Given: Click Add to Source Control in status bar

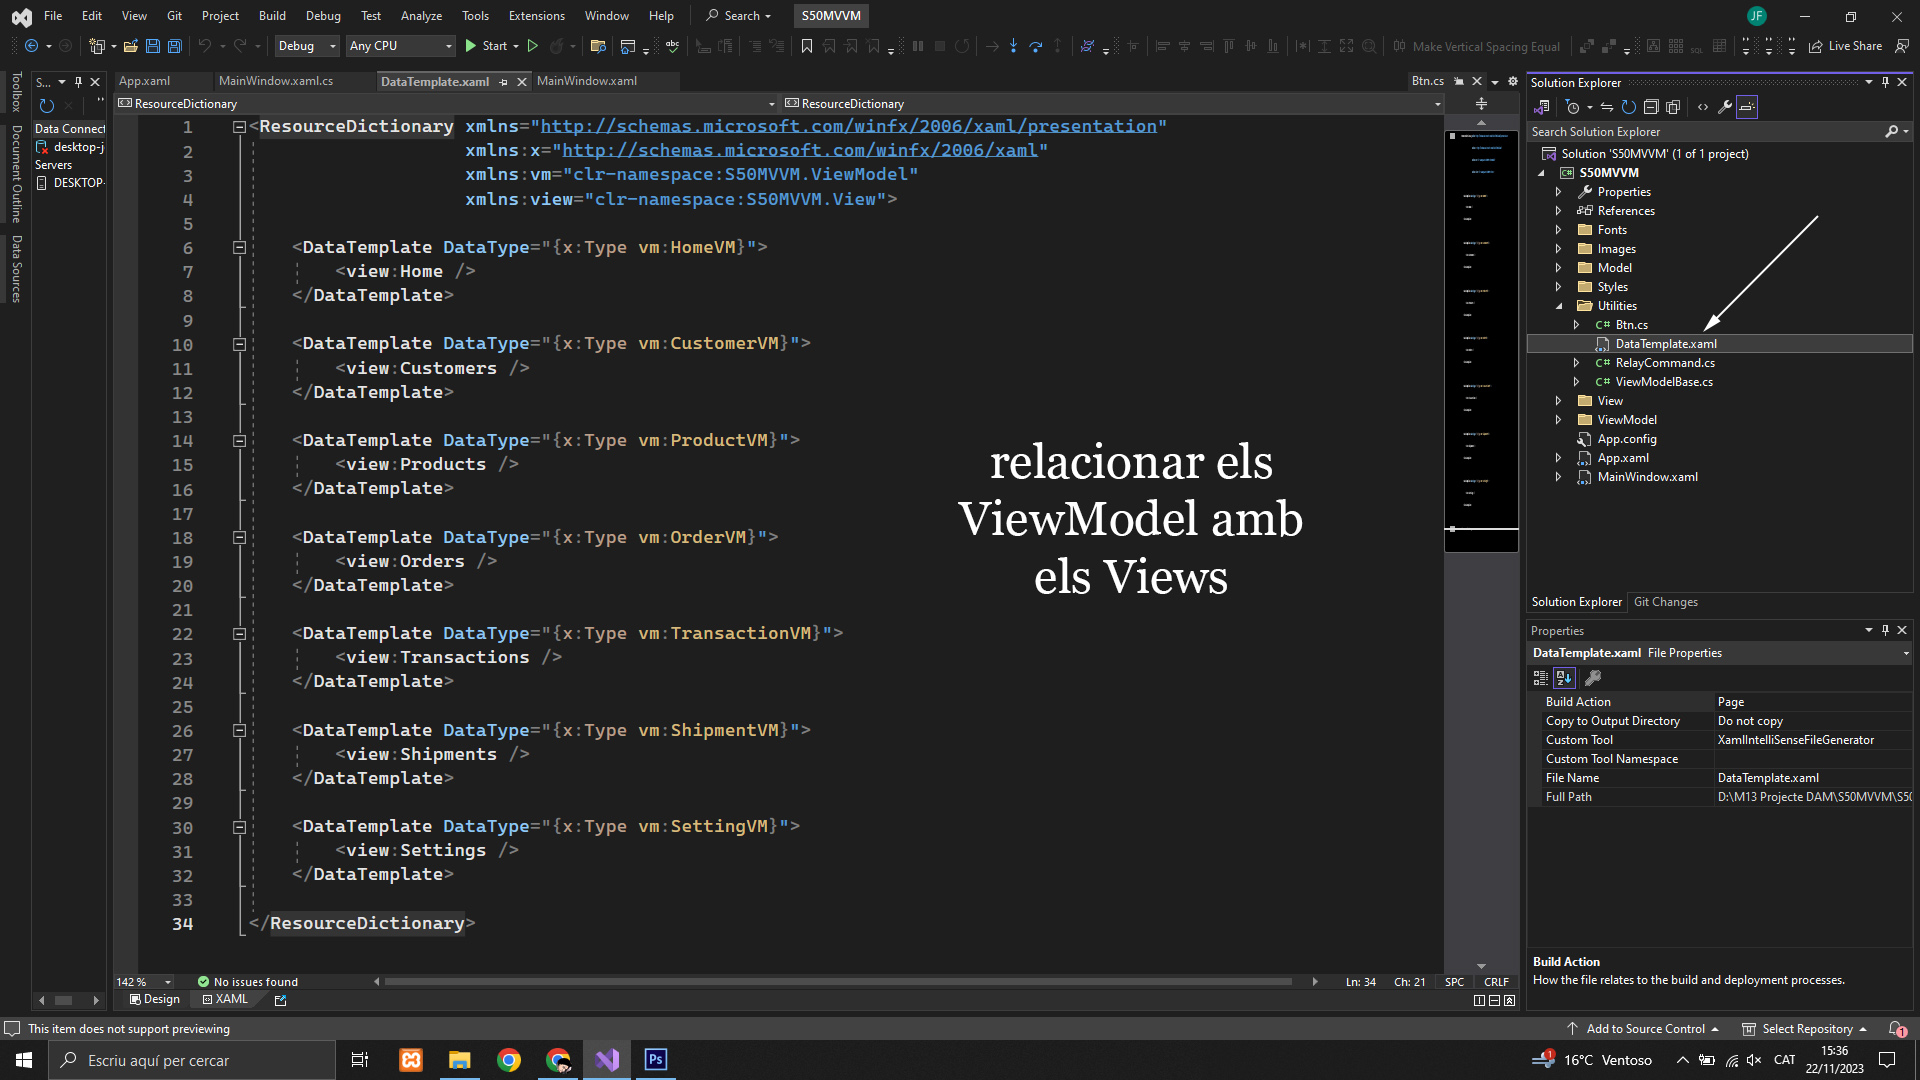Looking at the screenshot, I should 1644,1029.
